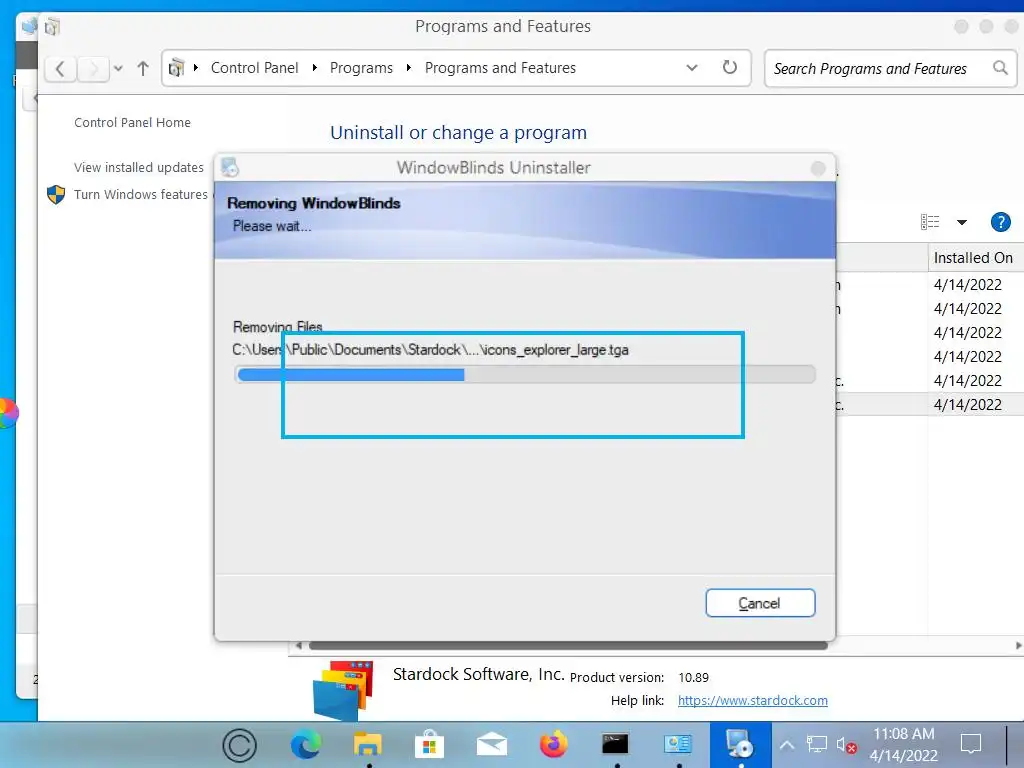The height and width of the screenshot is (768, 1024).
Task: Open the clock showing 11:08 AM
Action: 904,744
